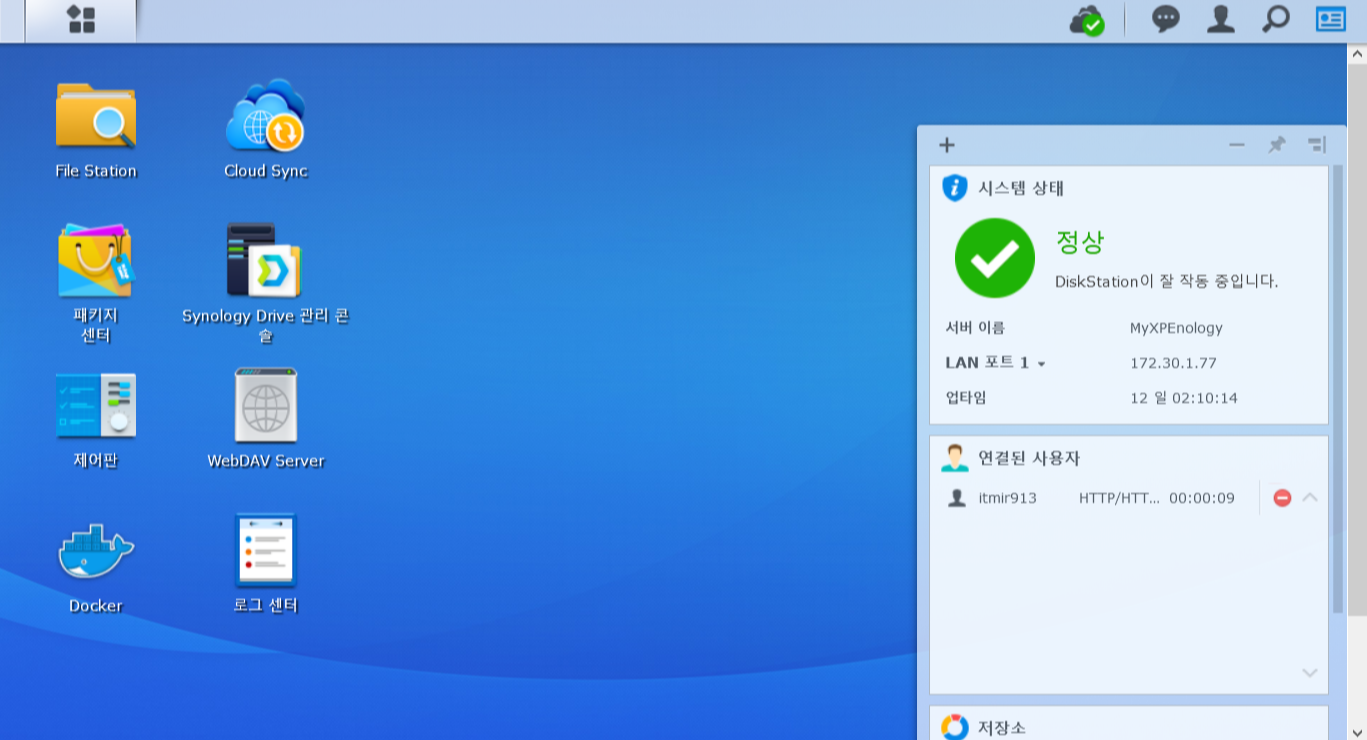Viewport: 1367px width, 740px height.
Task: Open notifications speech bubble icon
Action: click(1165, 19)
